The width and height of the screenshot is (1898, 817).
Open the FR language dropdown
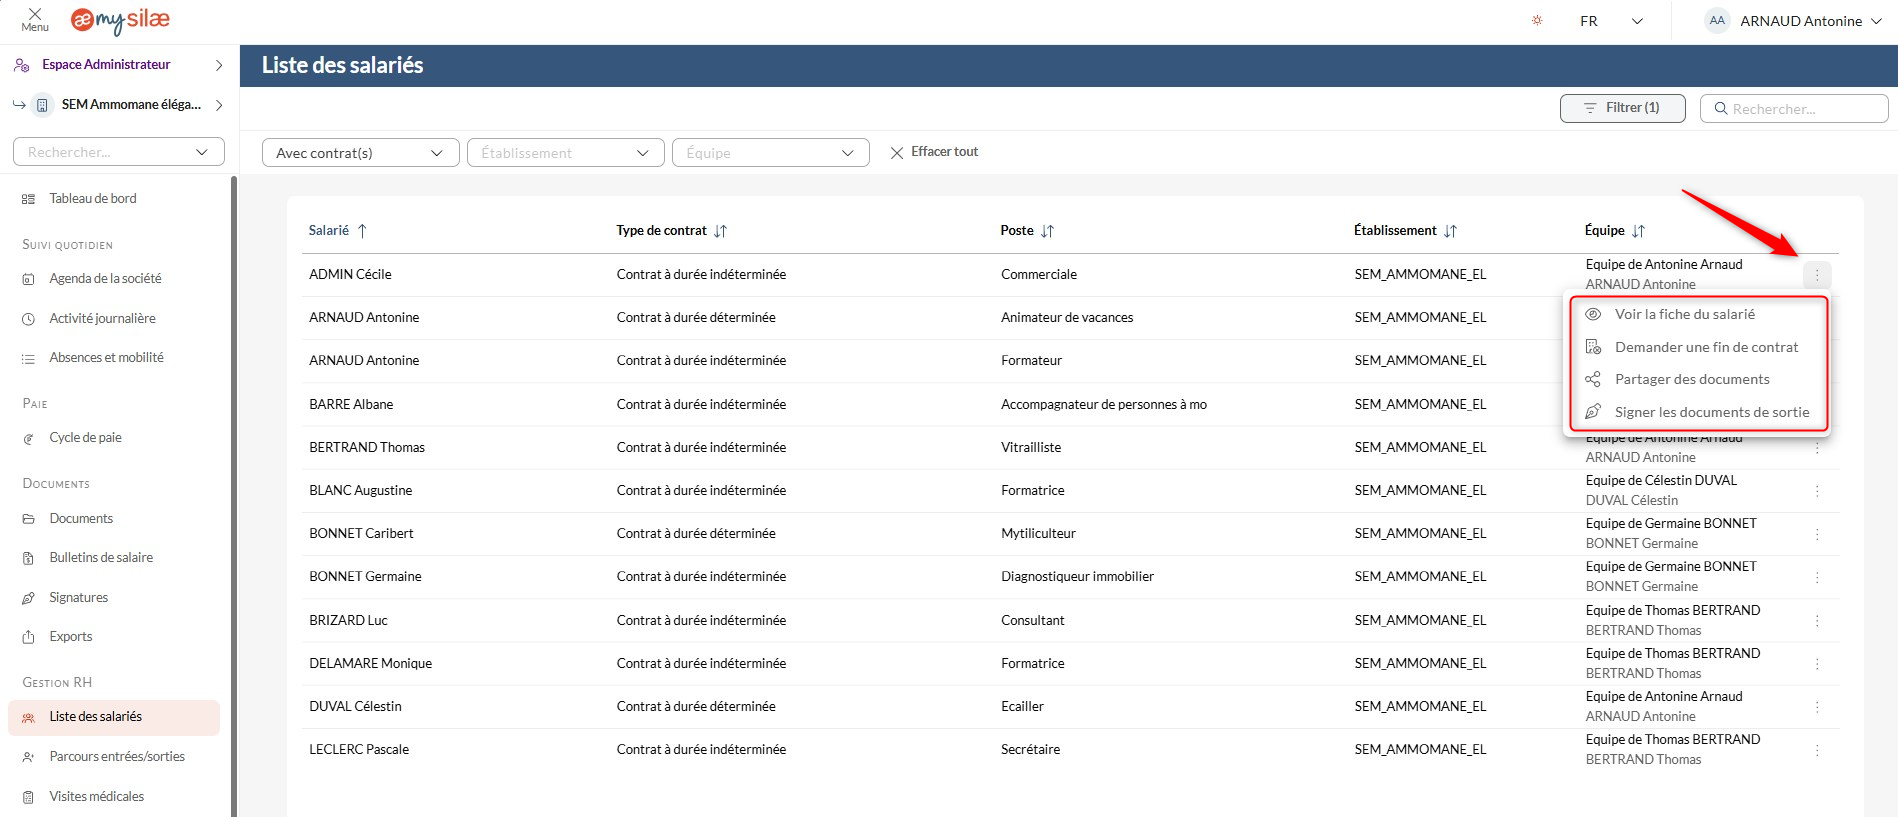[1611, 21]
